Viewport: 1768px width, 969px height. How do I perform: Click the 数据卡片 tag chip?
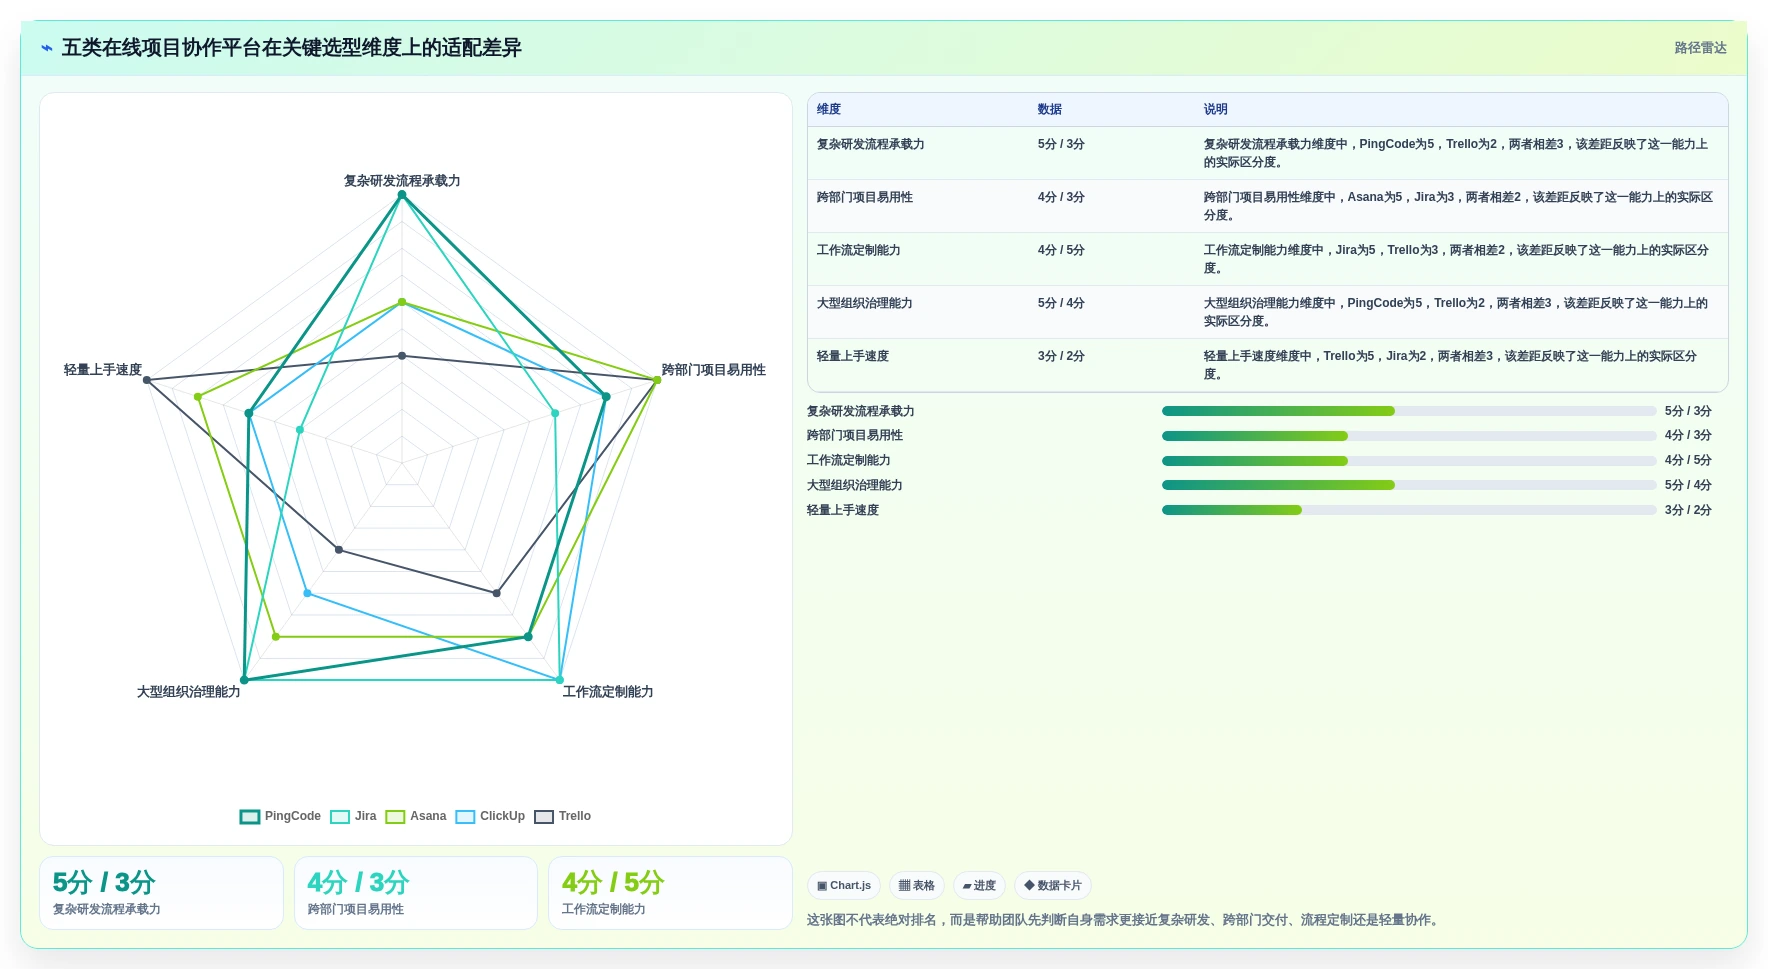1053,886
